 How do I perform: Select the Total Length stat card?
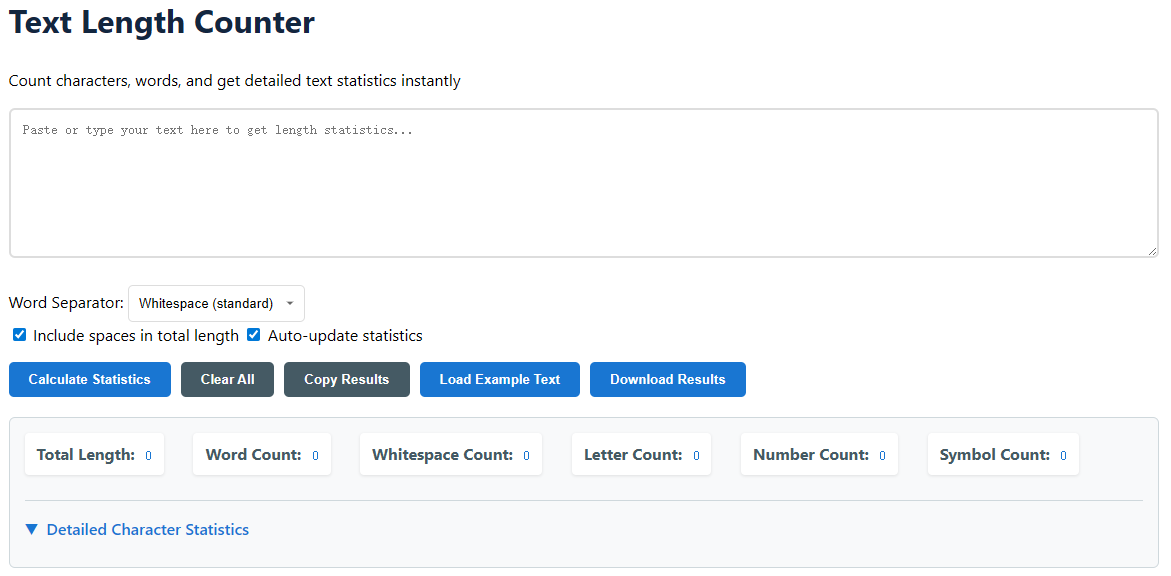94,455
